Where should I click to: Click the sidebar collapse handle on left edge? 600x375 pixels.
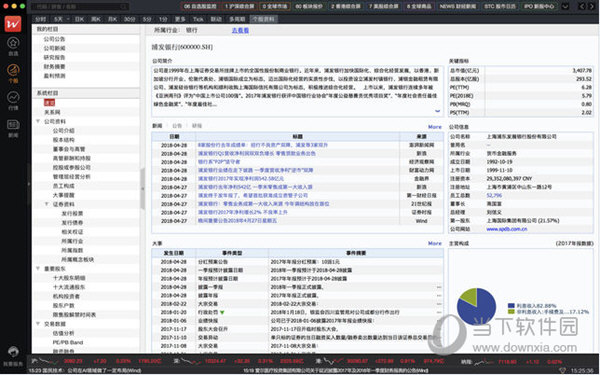pos(29,184)
